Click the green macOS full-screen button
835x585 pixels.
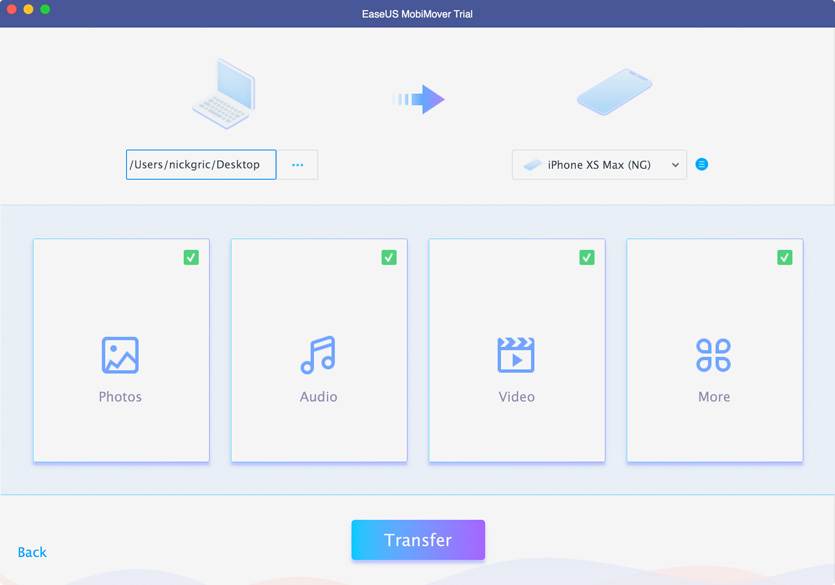[x=45, y=9]
